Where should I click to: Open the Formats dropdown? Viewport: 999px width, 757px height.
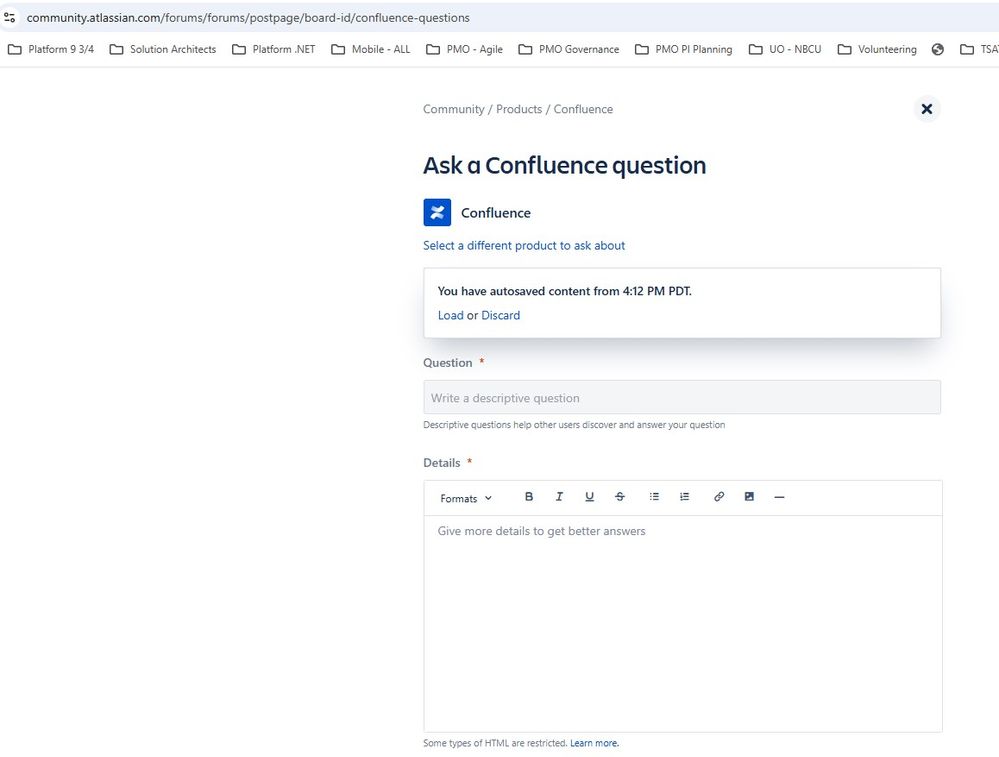point(466,498)
